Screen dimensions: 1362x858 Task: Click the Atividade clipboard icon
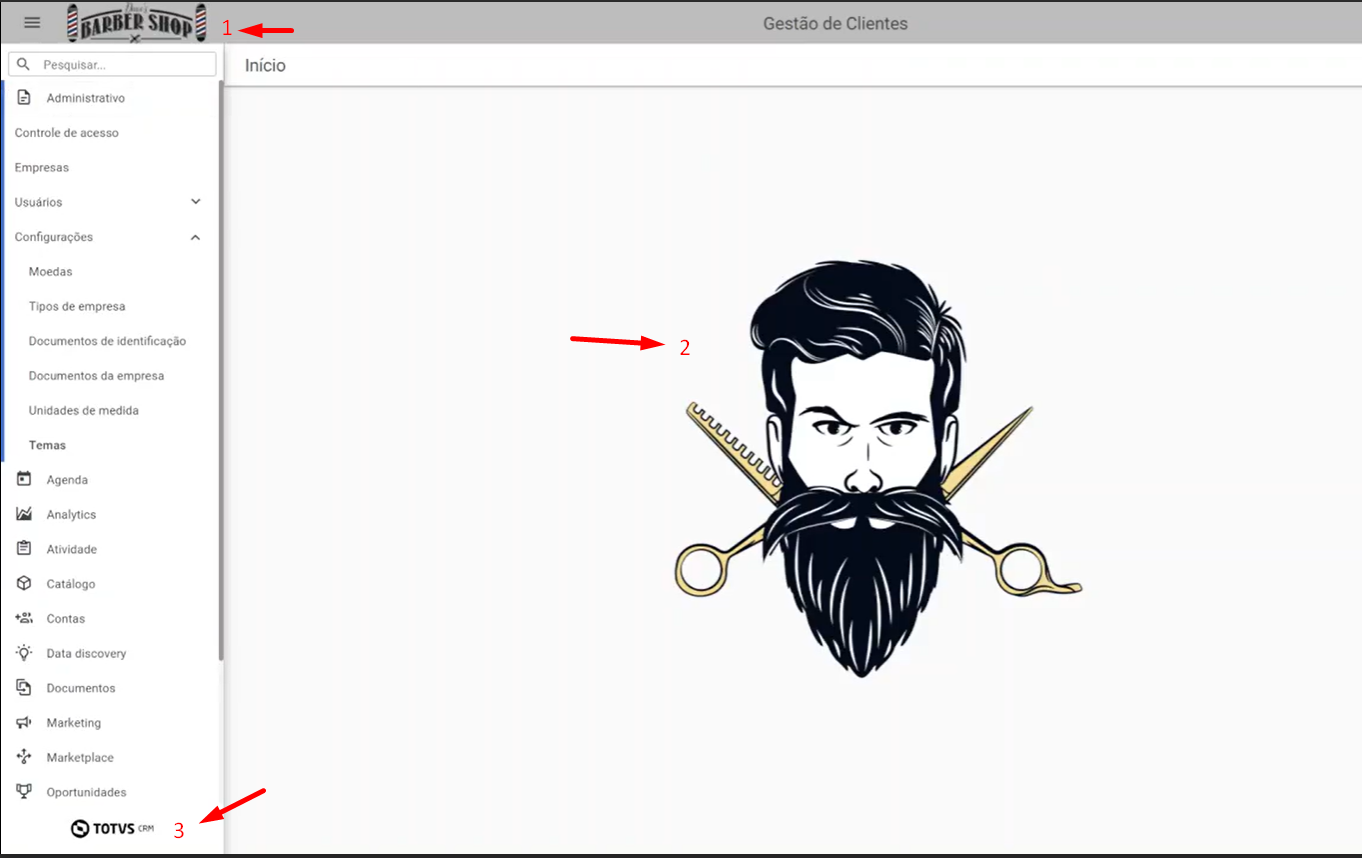point(24,549)
